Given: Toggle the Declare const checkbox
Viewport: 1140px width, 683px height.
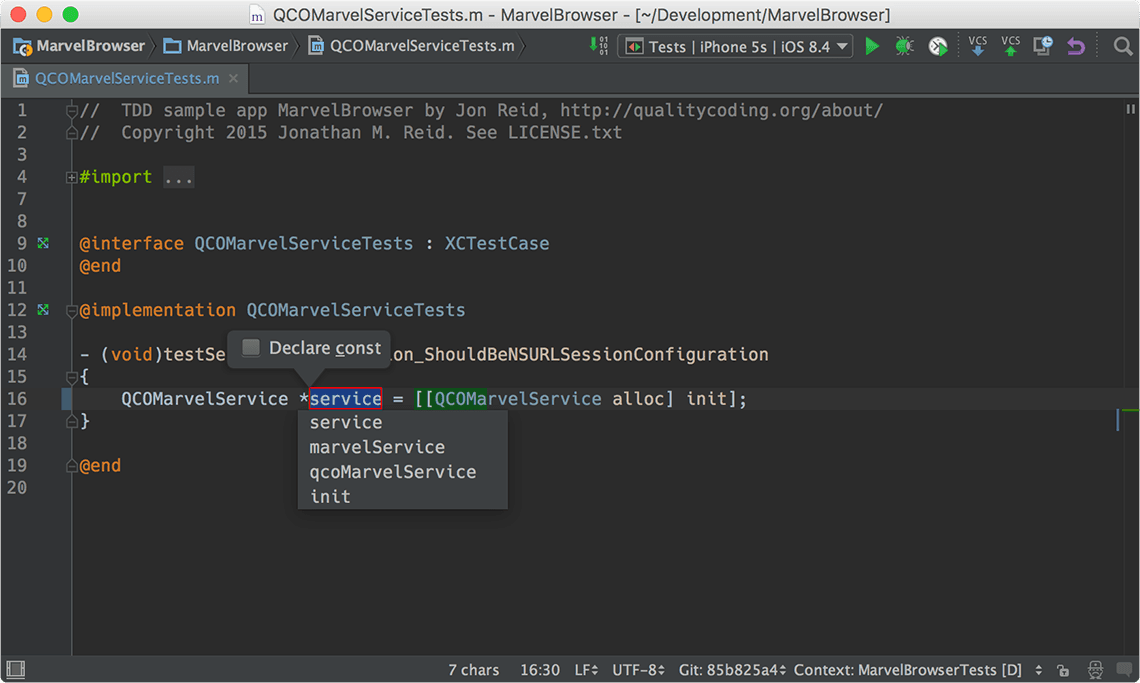Looking at the screenshot, I should coord(250,348).
